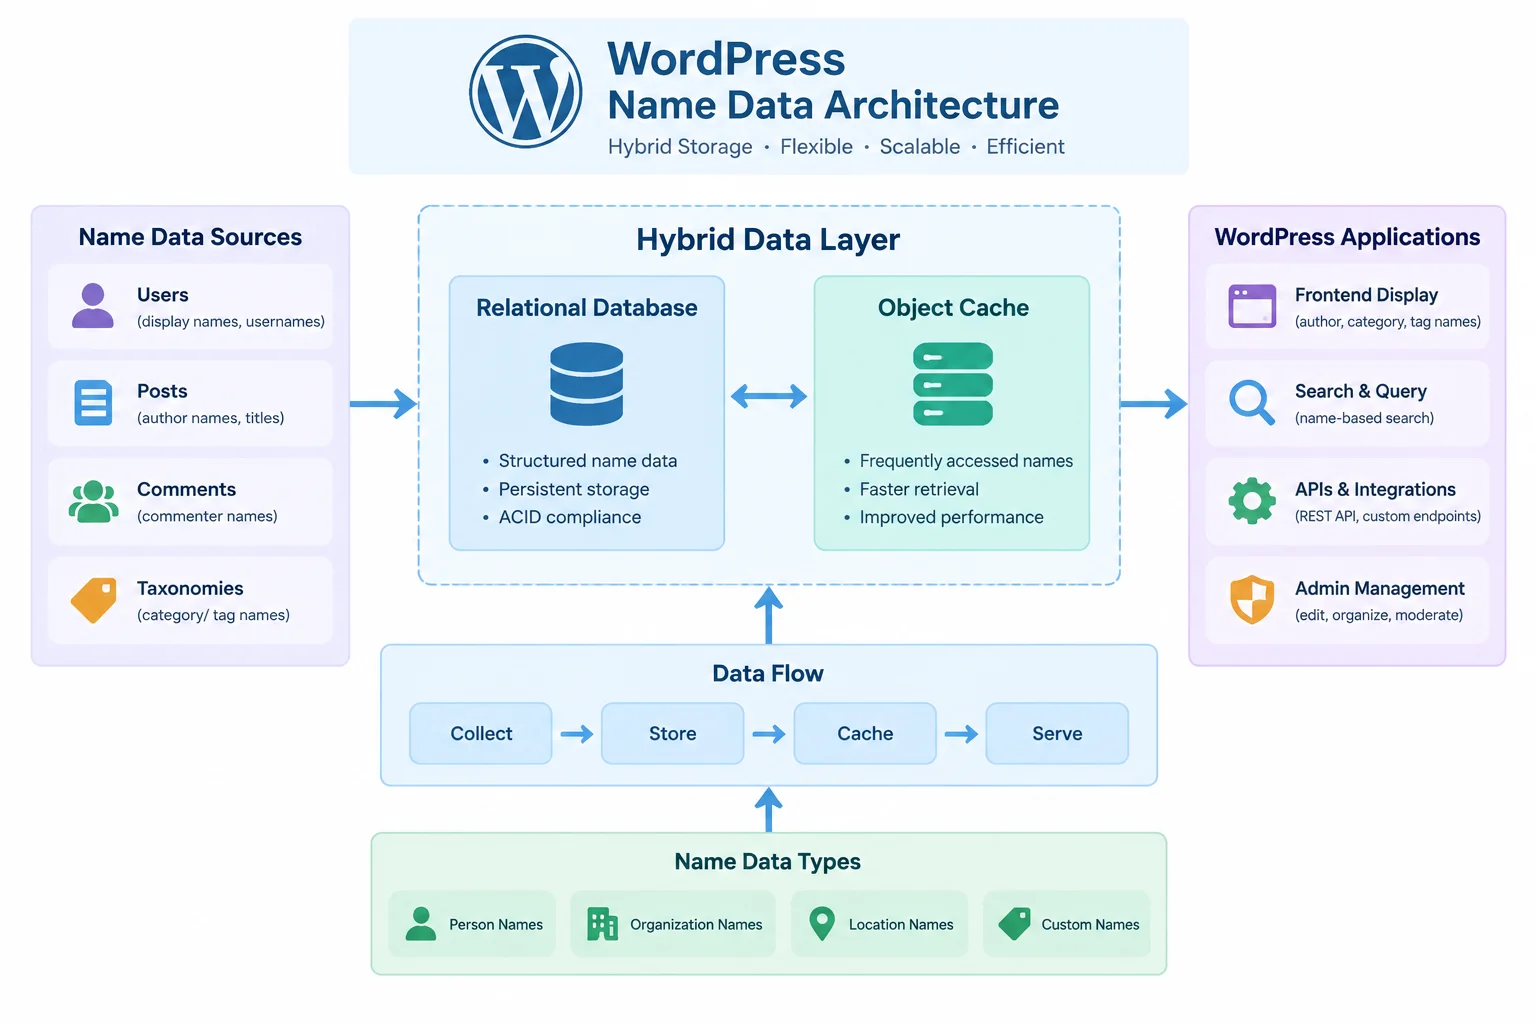Click the '(author names, titles)' text

[x=211, y=418]
